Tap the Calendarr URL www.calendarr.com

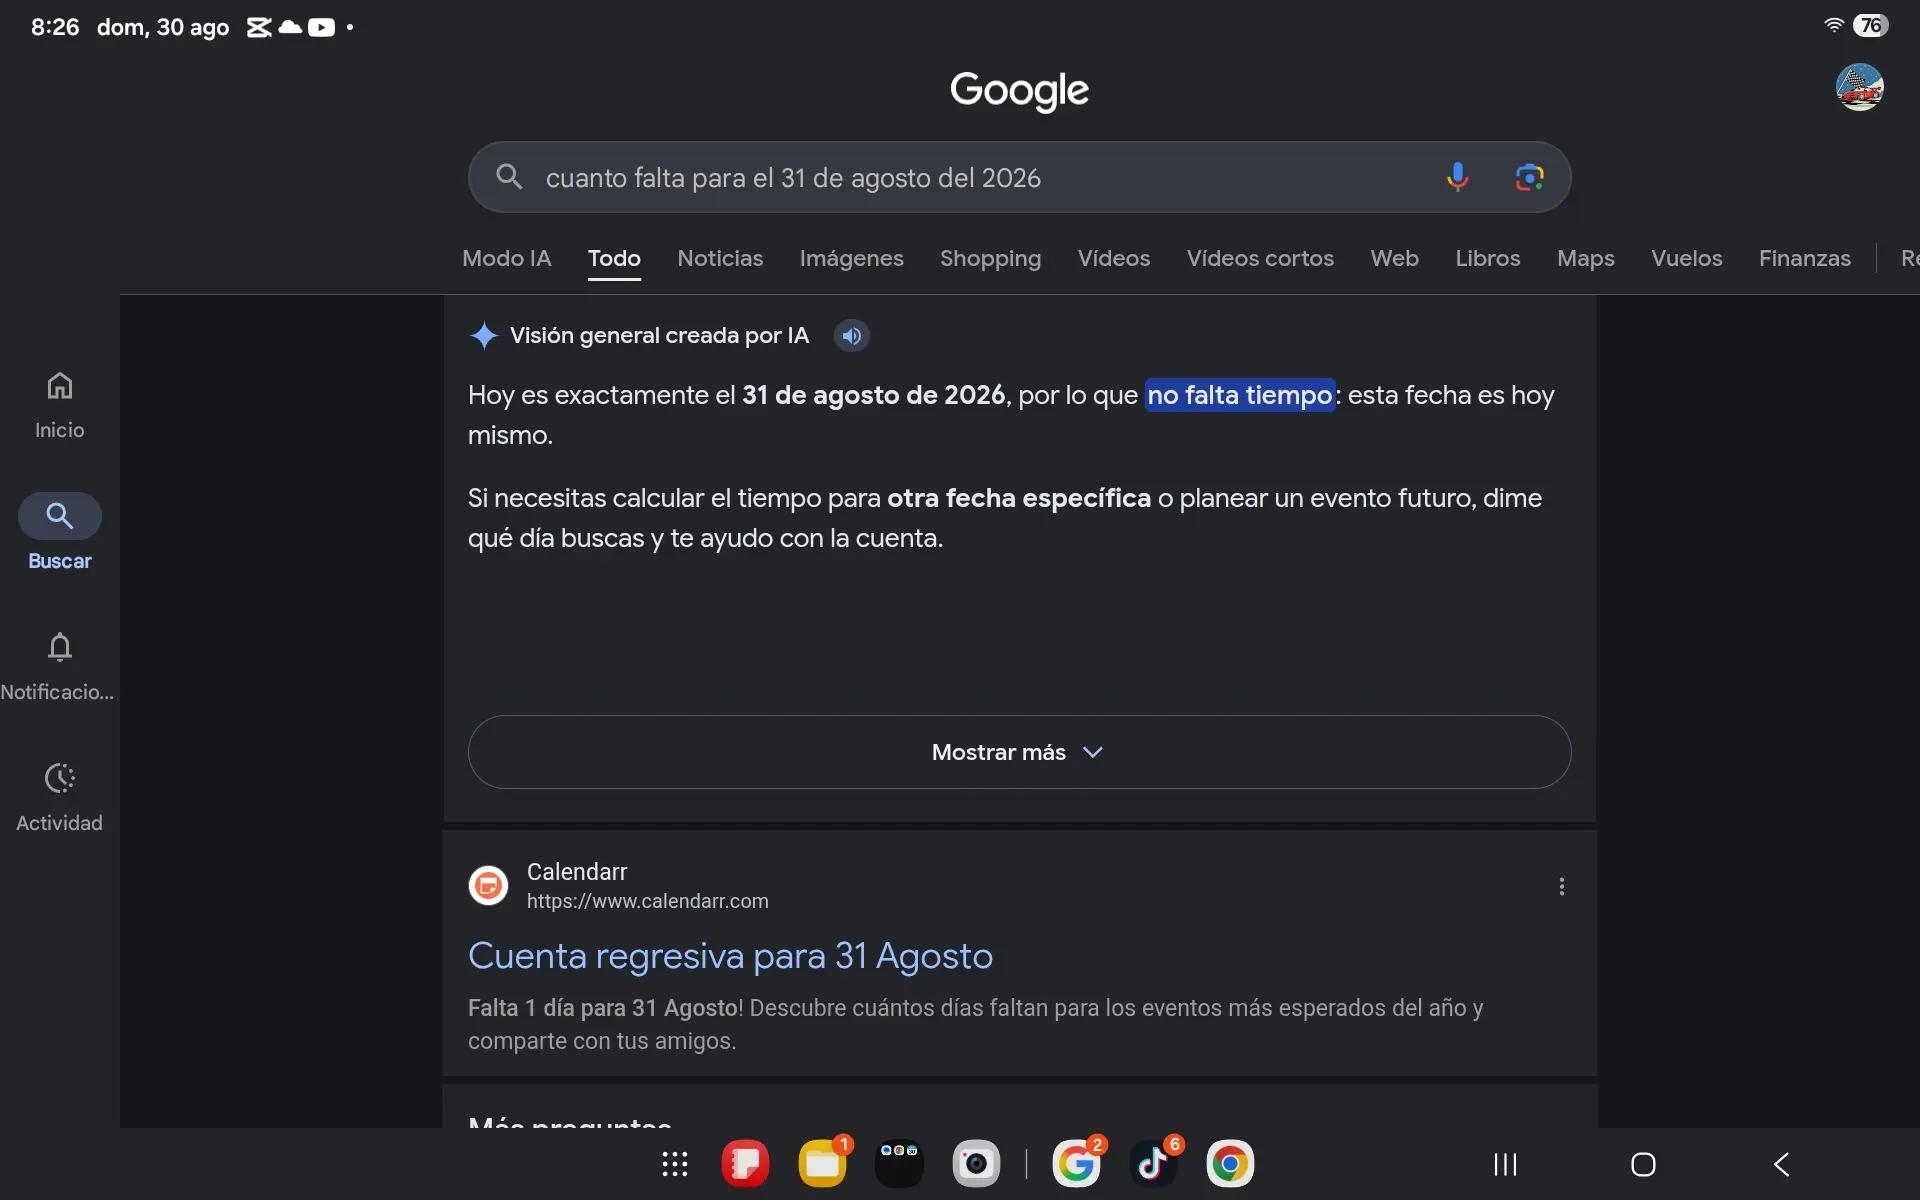[x=648, y=901]
